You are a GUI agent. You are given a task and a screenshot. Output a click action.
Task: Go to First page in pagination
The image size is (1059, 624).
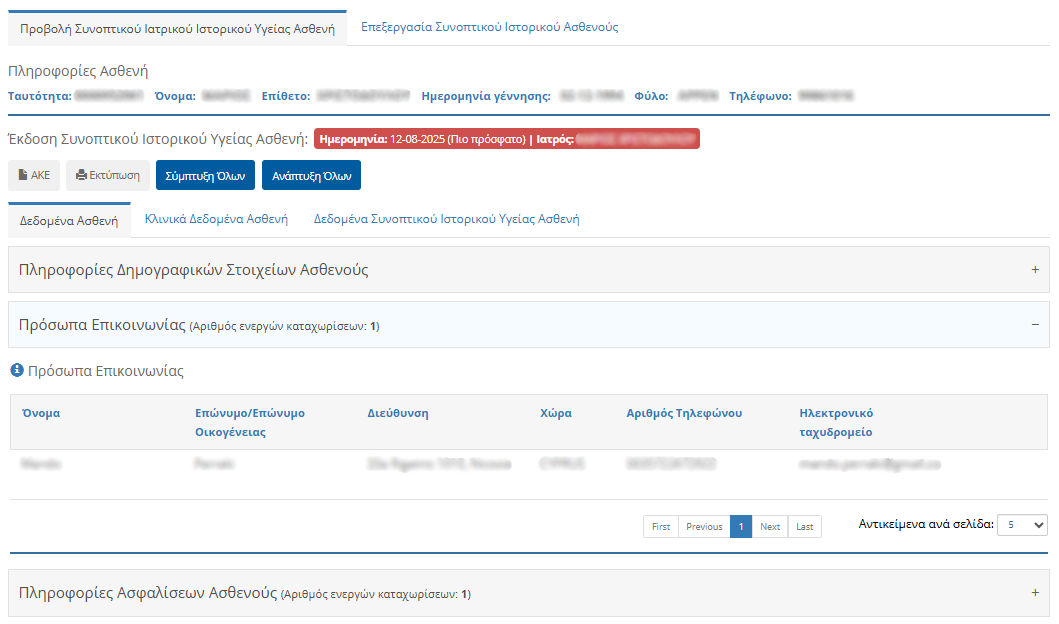[x=661, y=527]
